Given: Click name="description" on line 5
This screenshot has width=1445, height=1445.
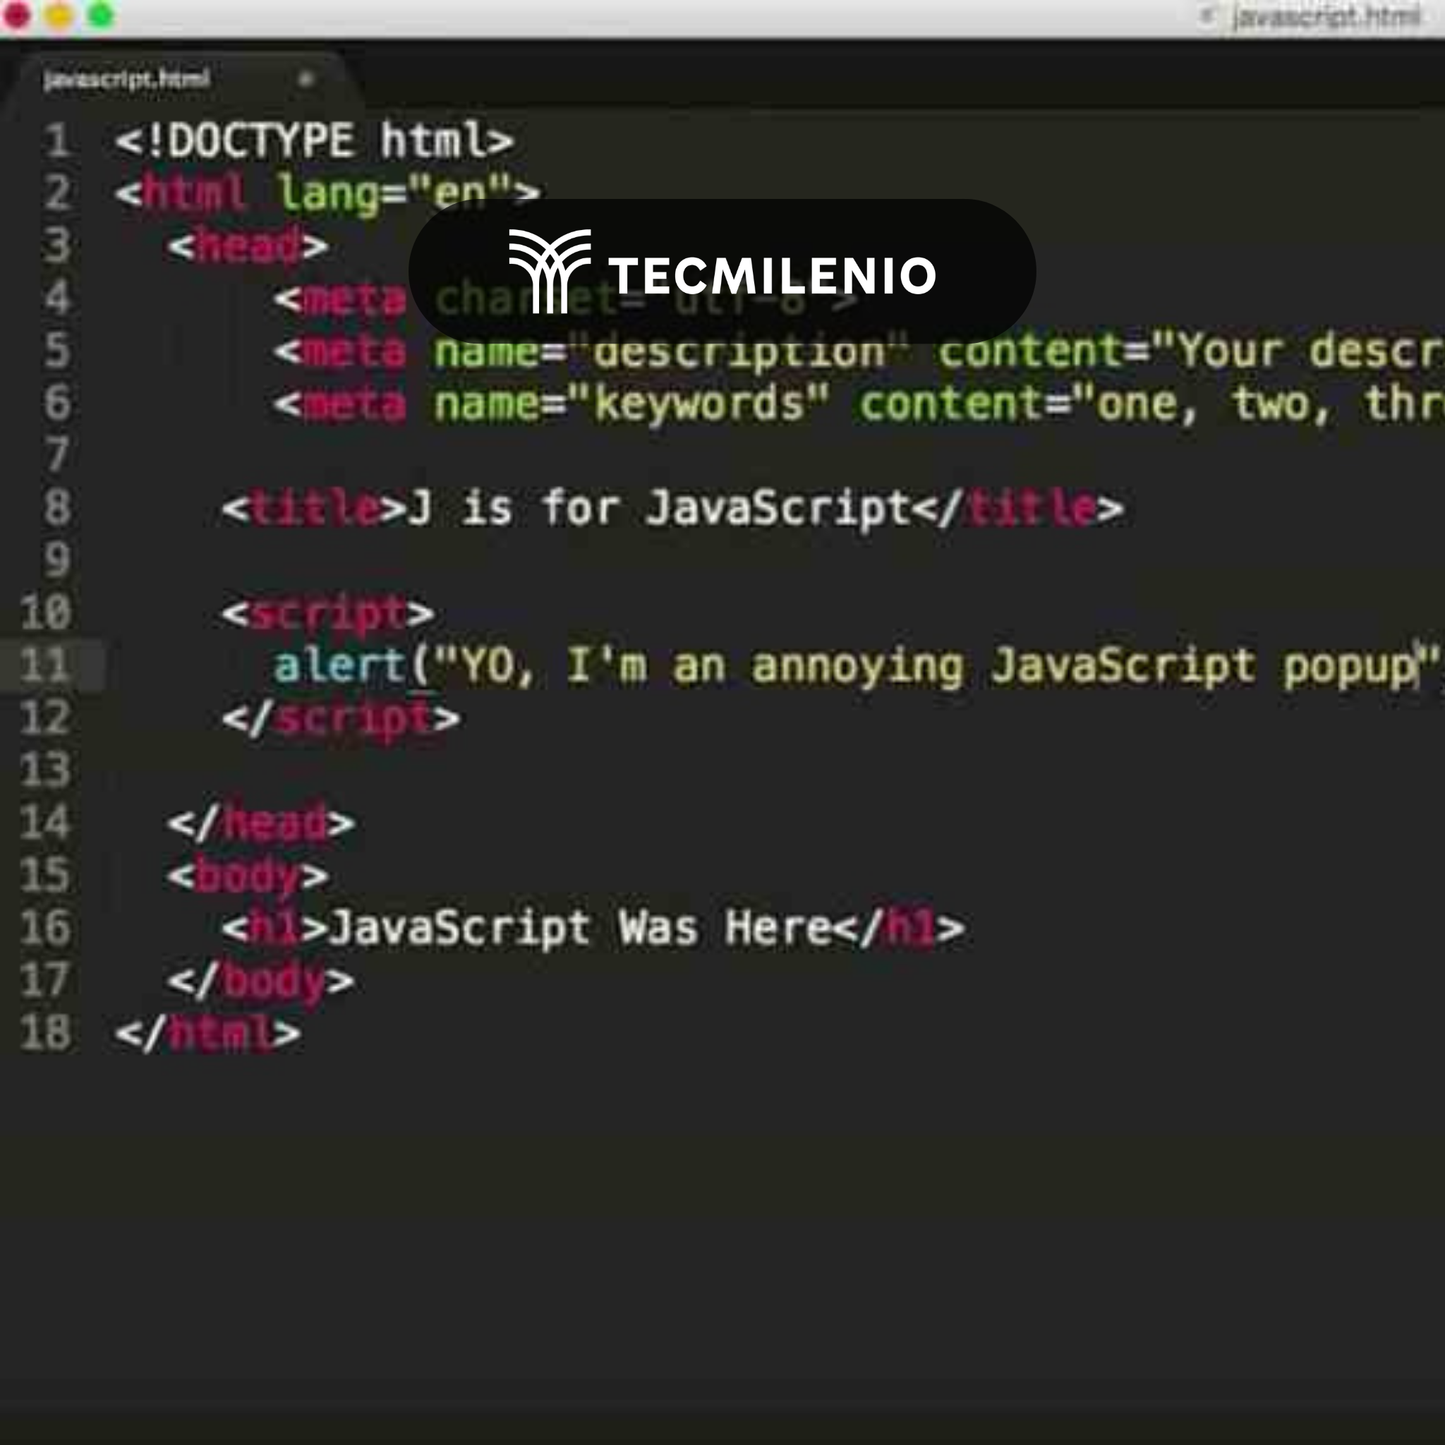Looking at the screenshot, I should [671, 352].
